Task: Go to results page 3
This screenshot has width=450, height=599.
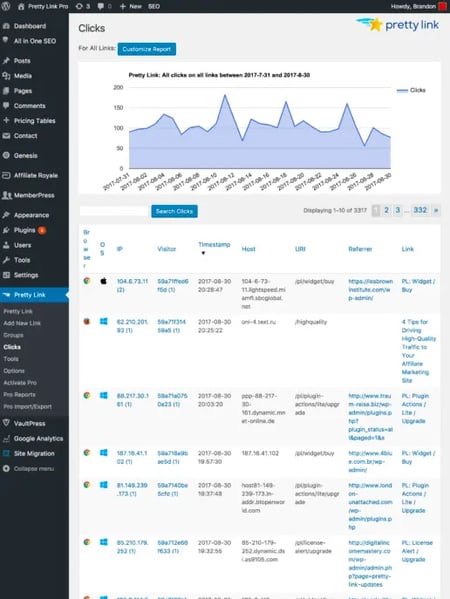Action: (398, 210)
